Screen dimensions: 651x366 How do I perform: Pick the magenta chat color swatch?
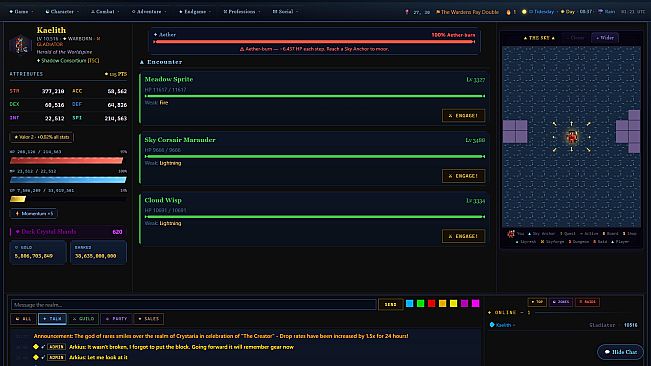point(475,304)
